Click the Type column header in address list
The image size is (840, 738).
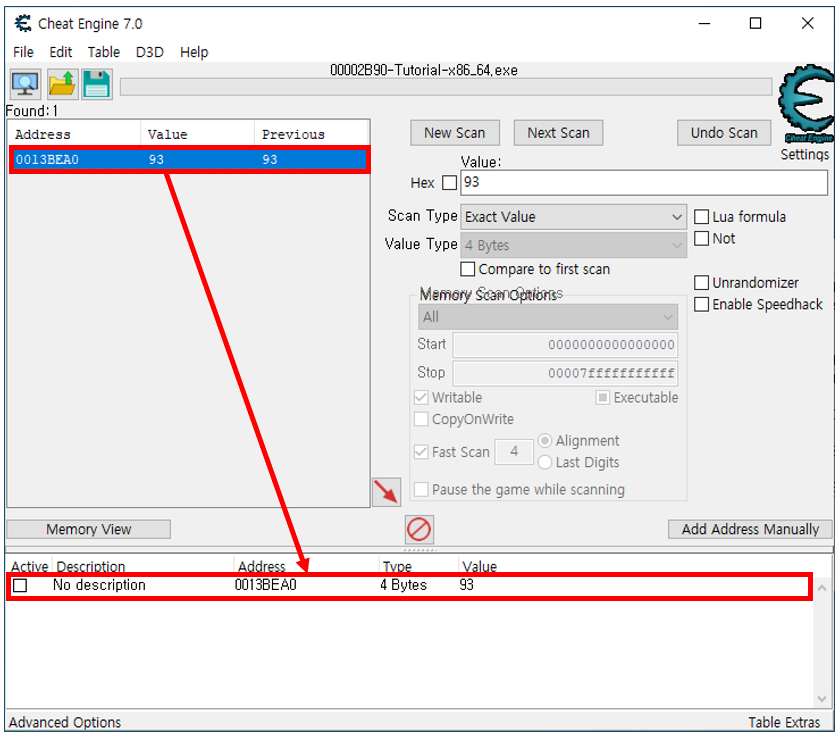point(397,566)
